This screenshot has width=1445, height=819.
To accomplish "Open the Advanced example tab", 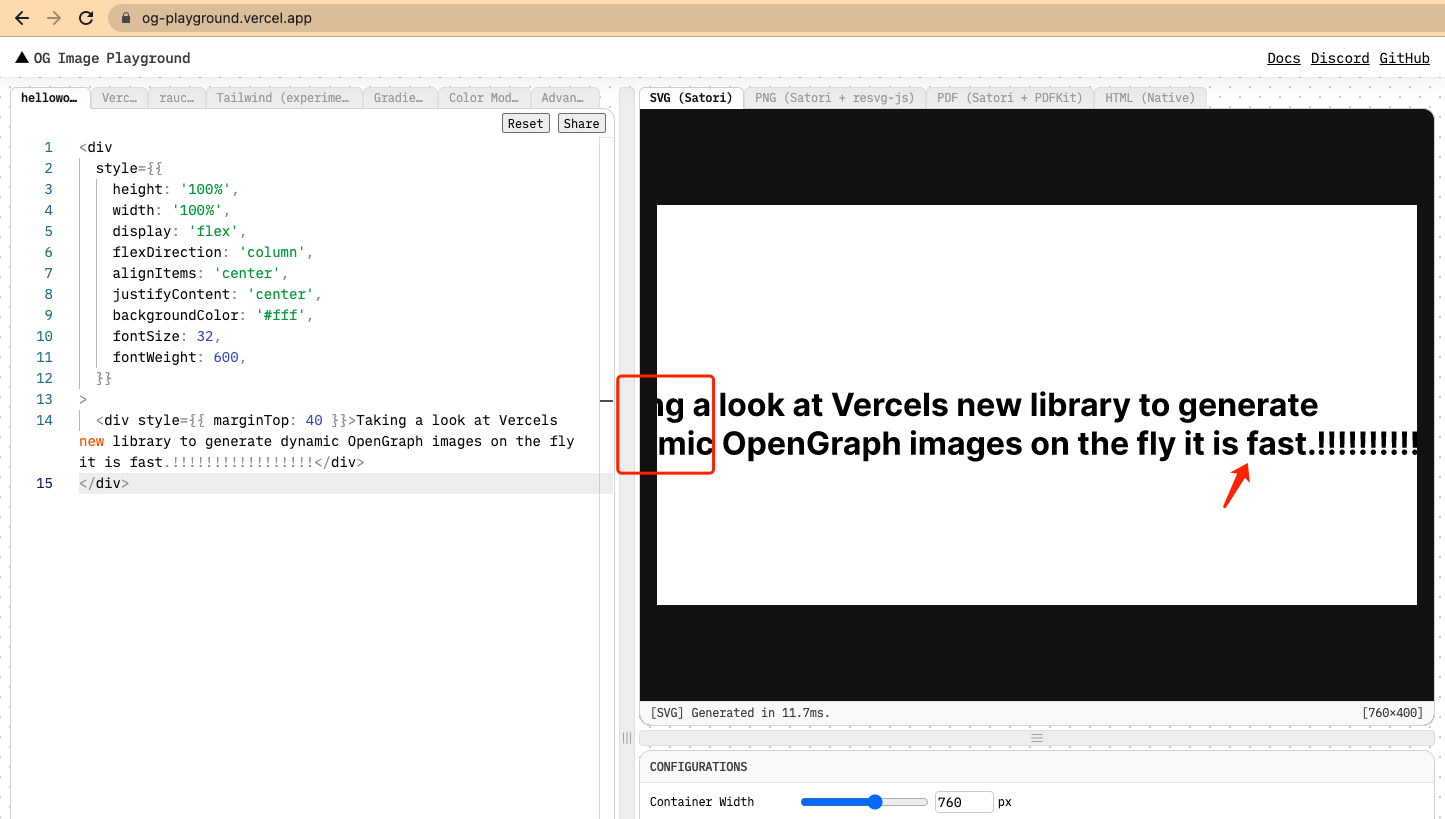I will (565, 97).
